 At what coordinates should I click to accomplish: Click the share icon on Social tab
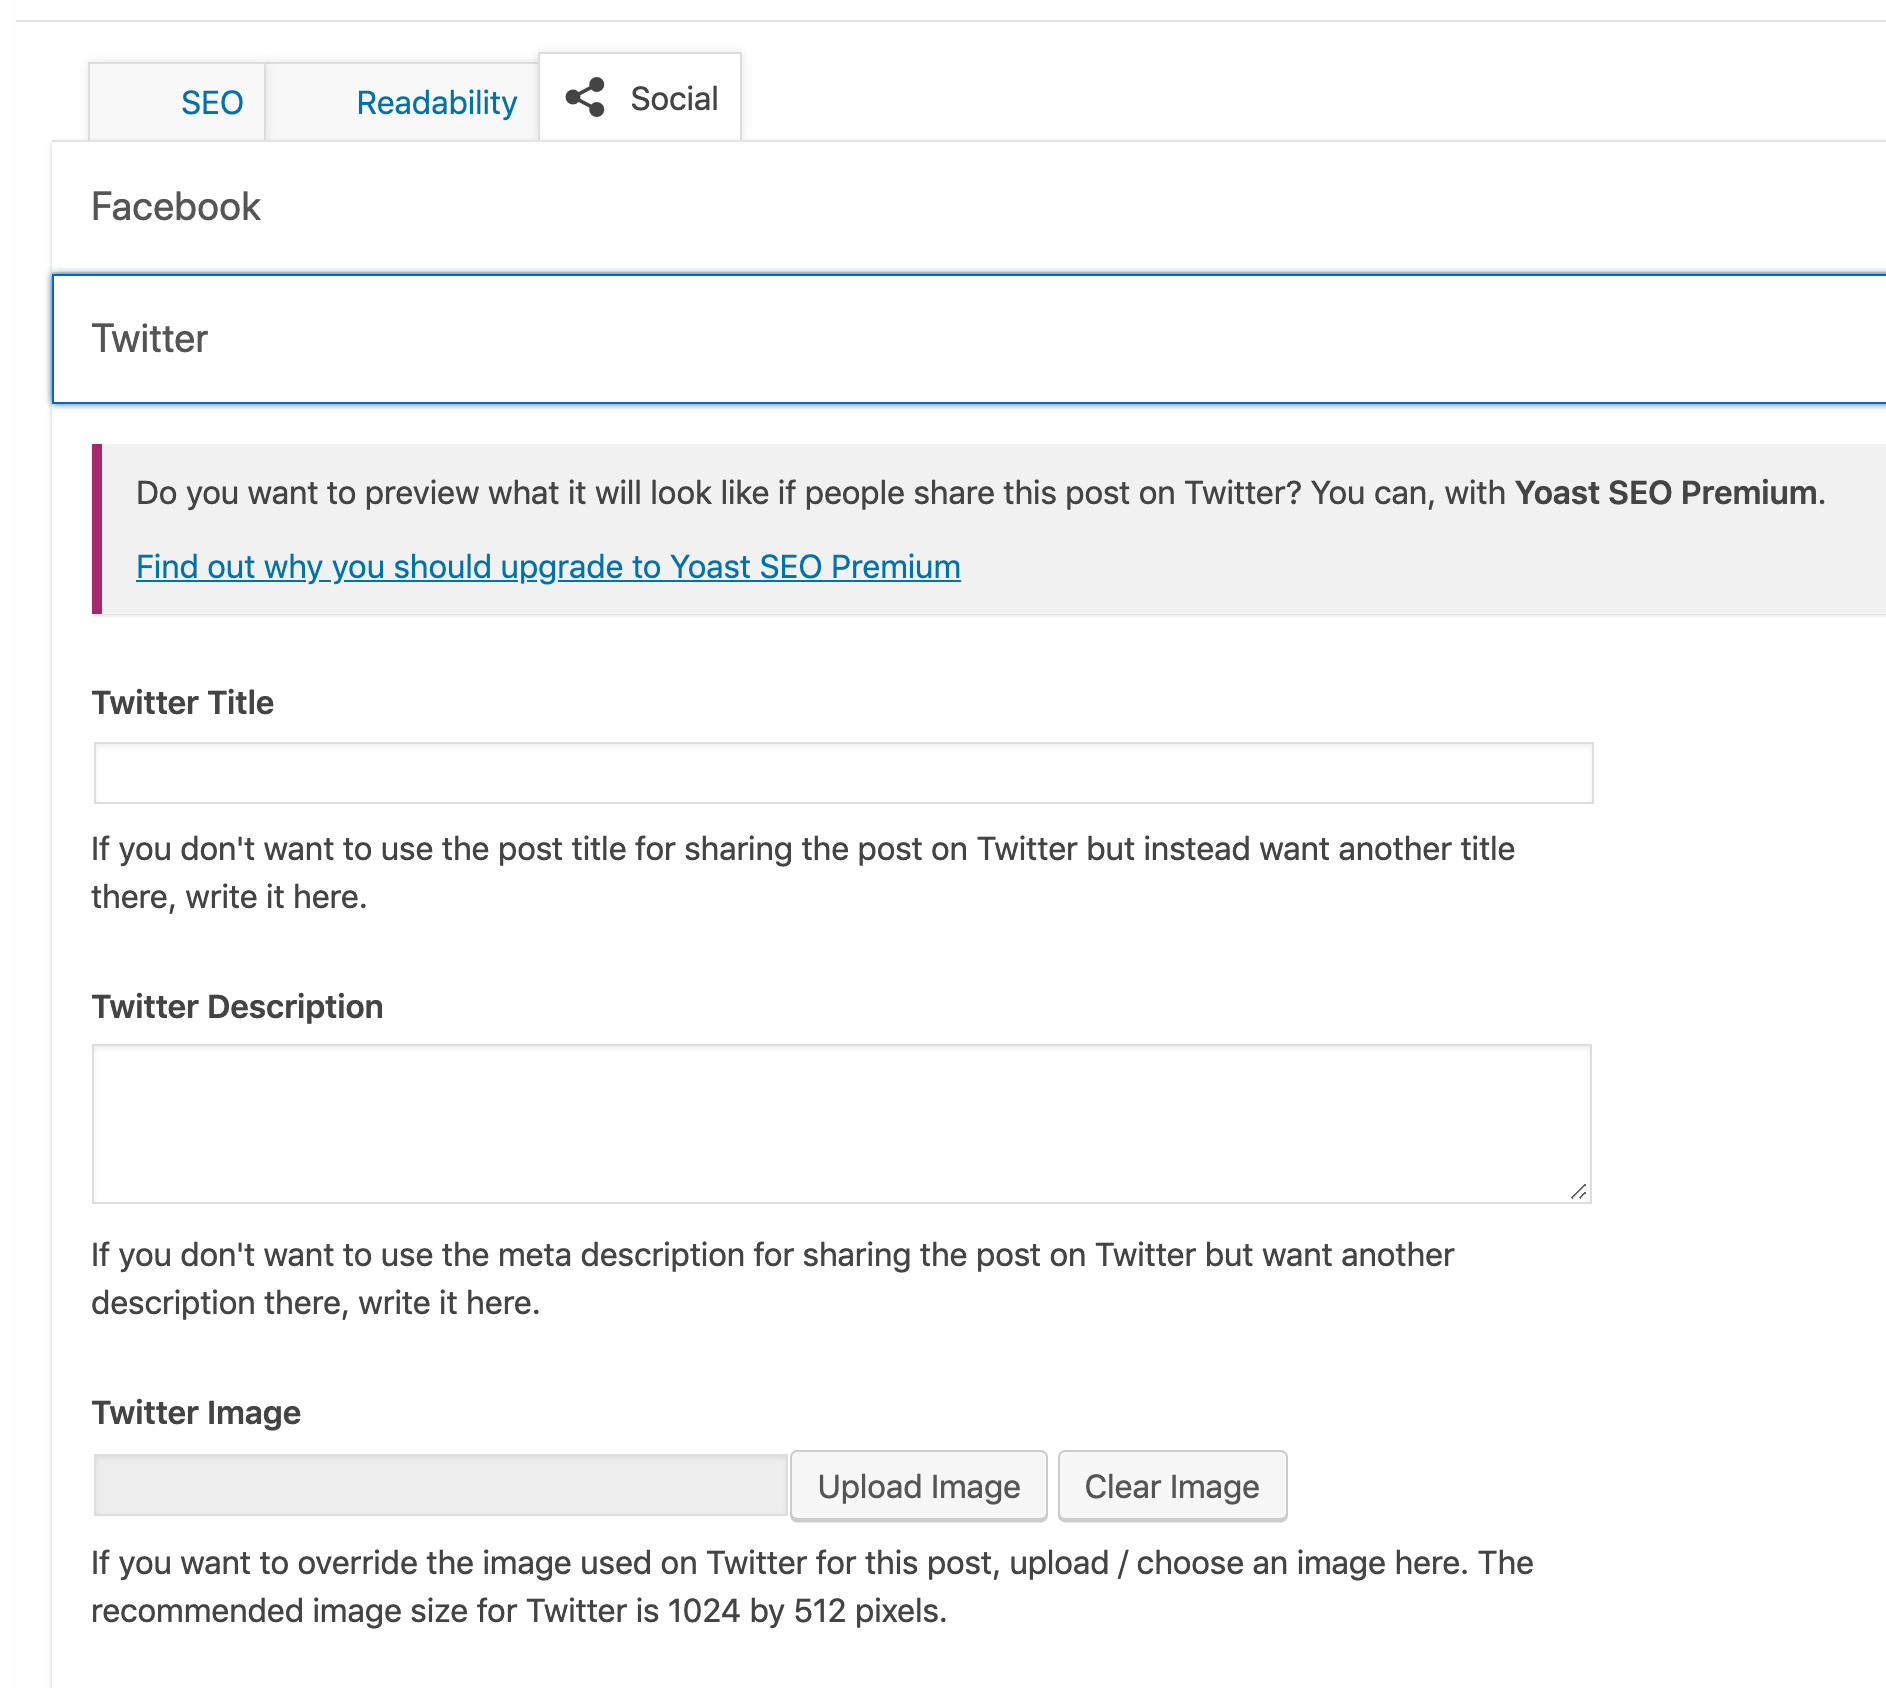tap(585, 98)
